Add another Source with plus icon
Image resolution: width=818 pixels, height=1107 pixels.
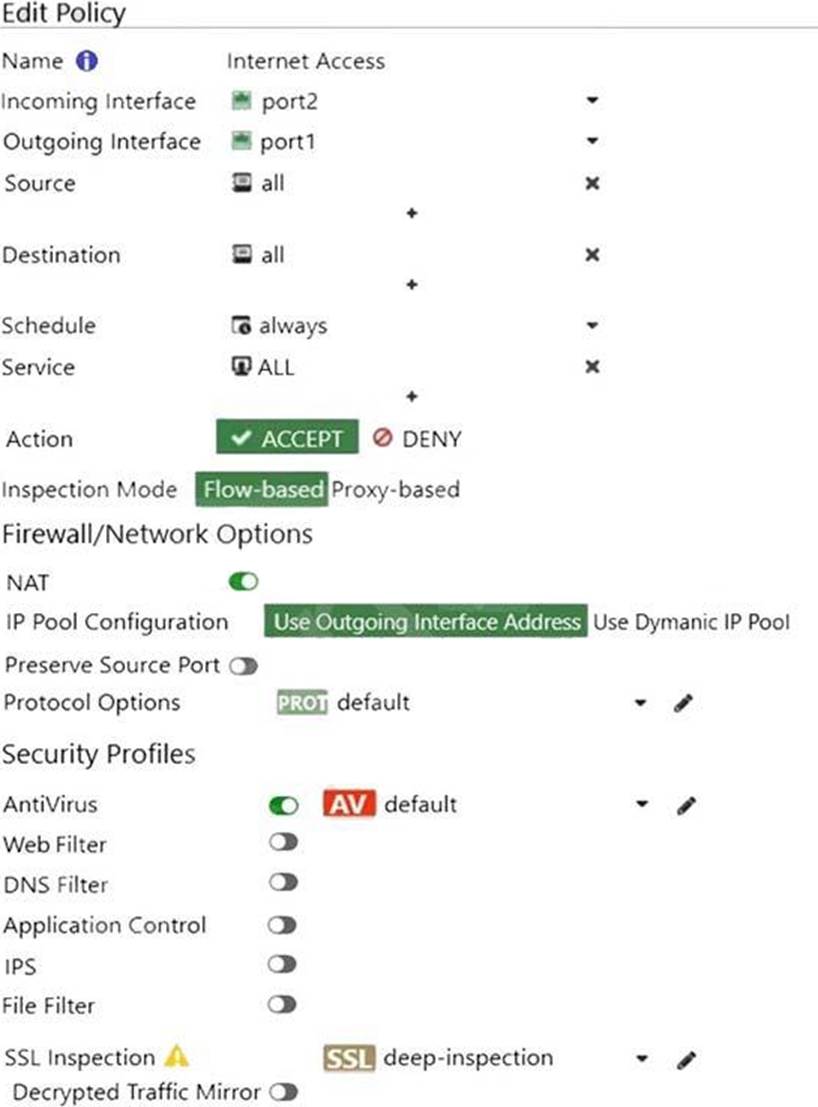pyautogui.click(x=411, y=214)
